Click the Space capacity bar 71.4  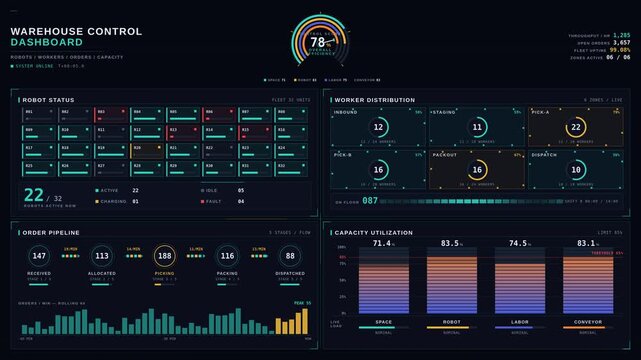(x=383, y=280)
